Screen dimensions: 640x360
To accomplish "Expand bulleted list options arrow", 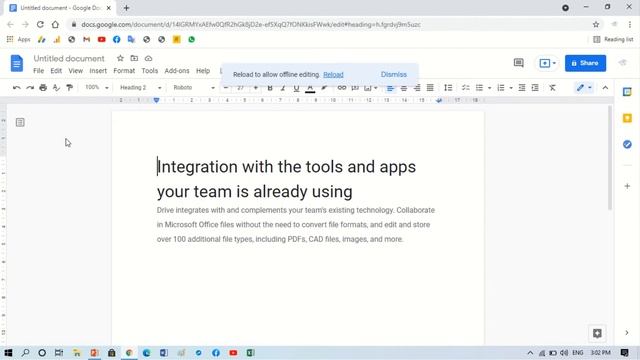I will point(489,88).
